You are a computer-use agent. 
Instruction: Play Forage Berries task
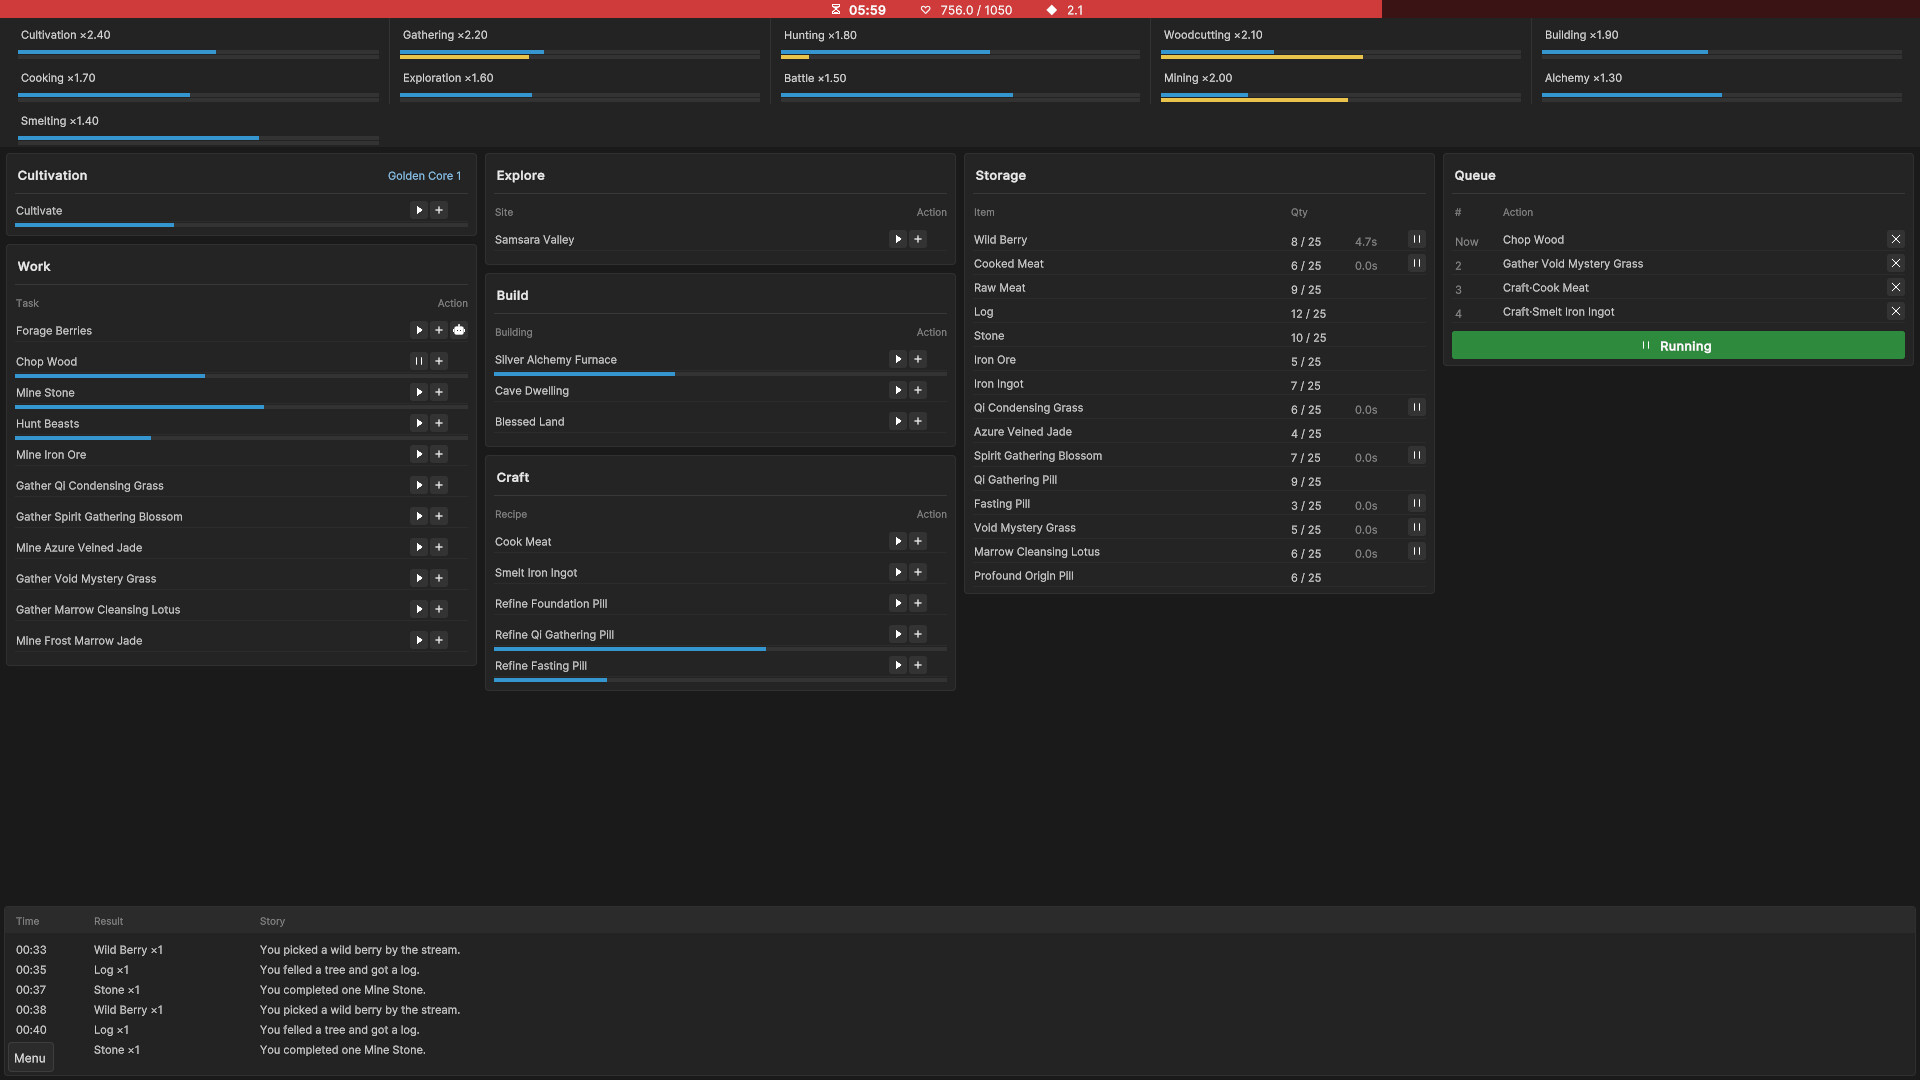(419, 330)
